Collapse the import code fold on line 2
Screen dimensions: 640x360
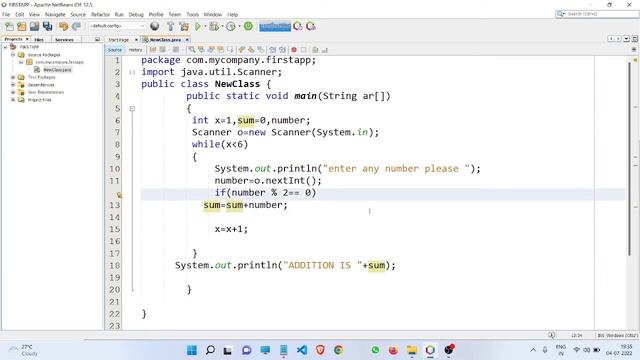point(132,72)
